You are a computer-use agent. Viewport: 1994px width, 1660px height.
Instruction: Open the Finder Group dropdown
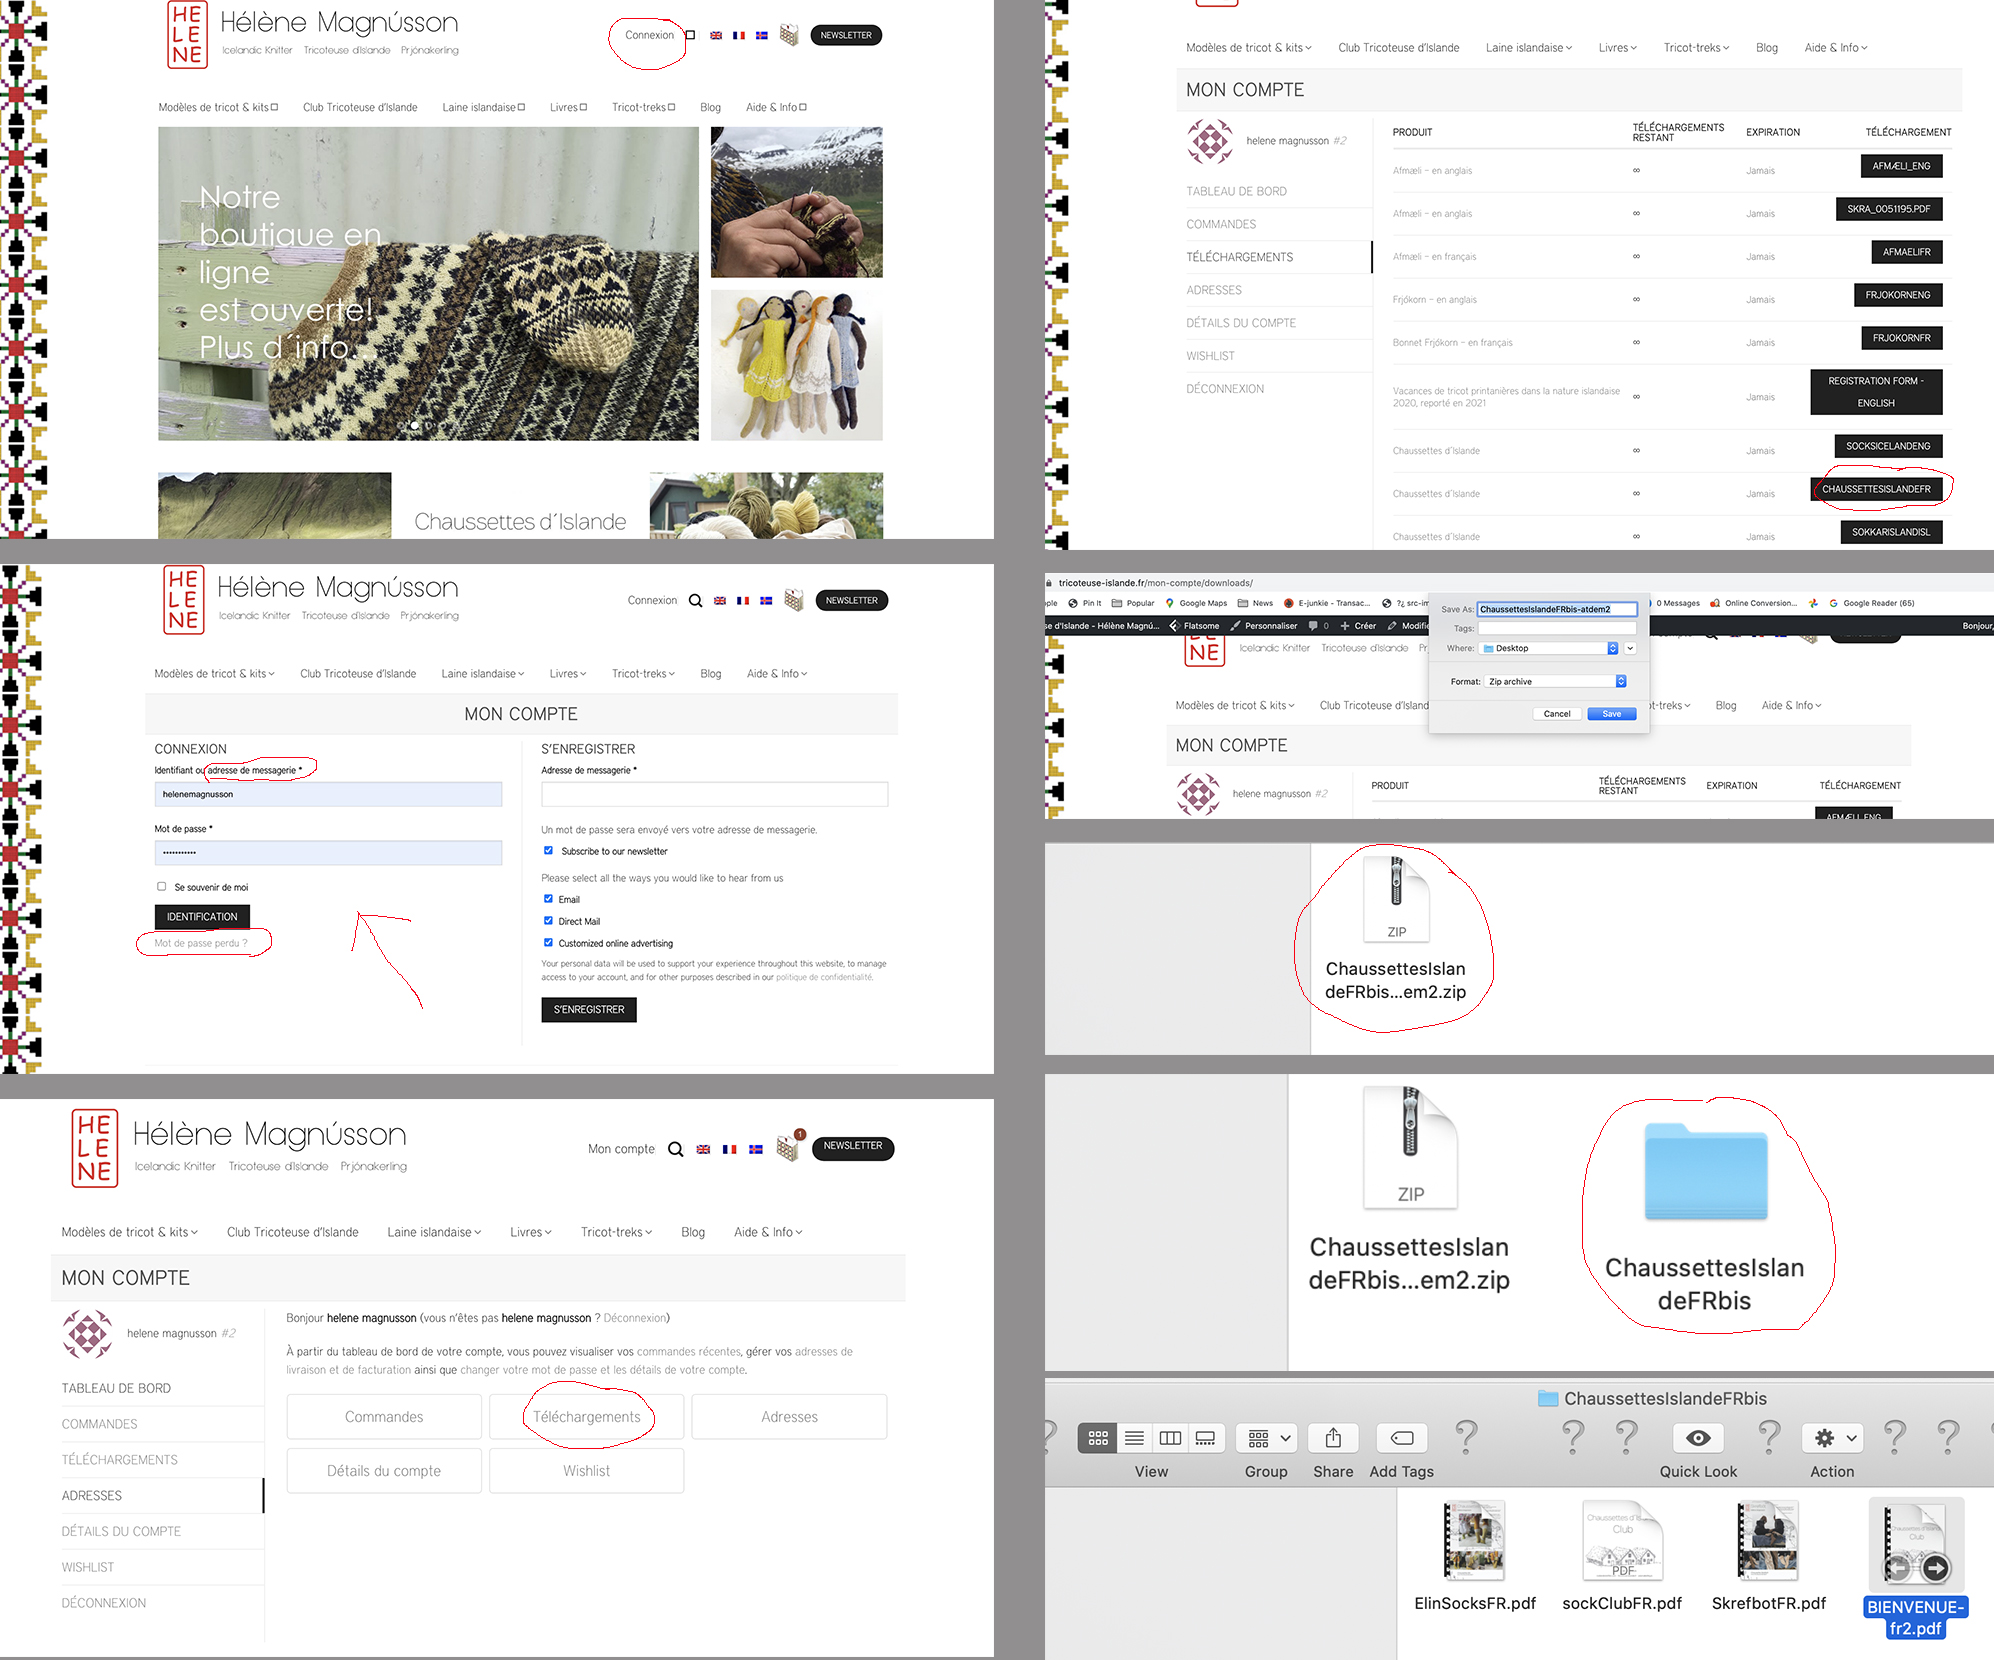click(x=1267, y=1438)
